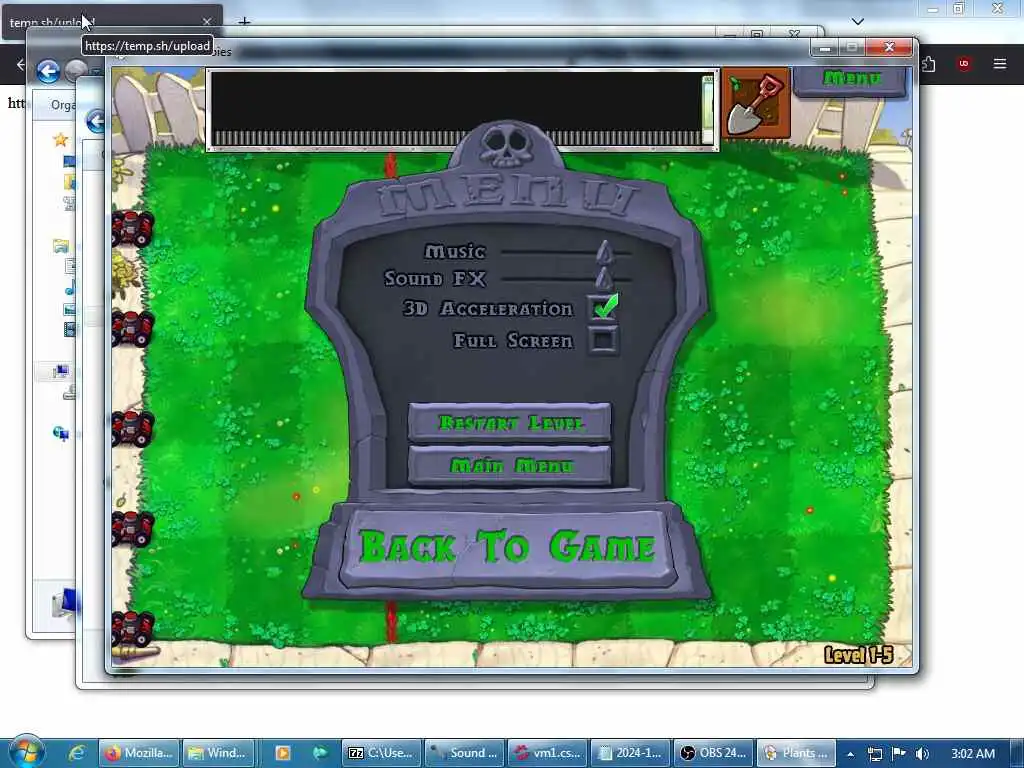Click the Main Menu button
Viewport: 1024px width, 768px height.
click(x=509, y=465)
